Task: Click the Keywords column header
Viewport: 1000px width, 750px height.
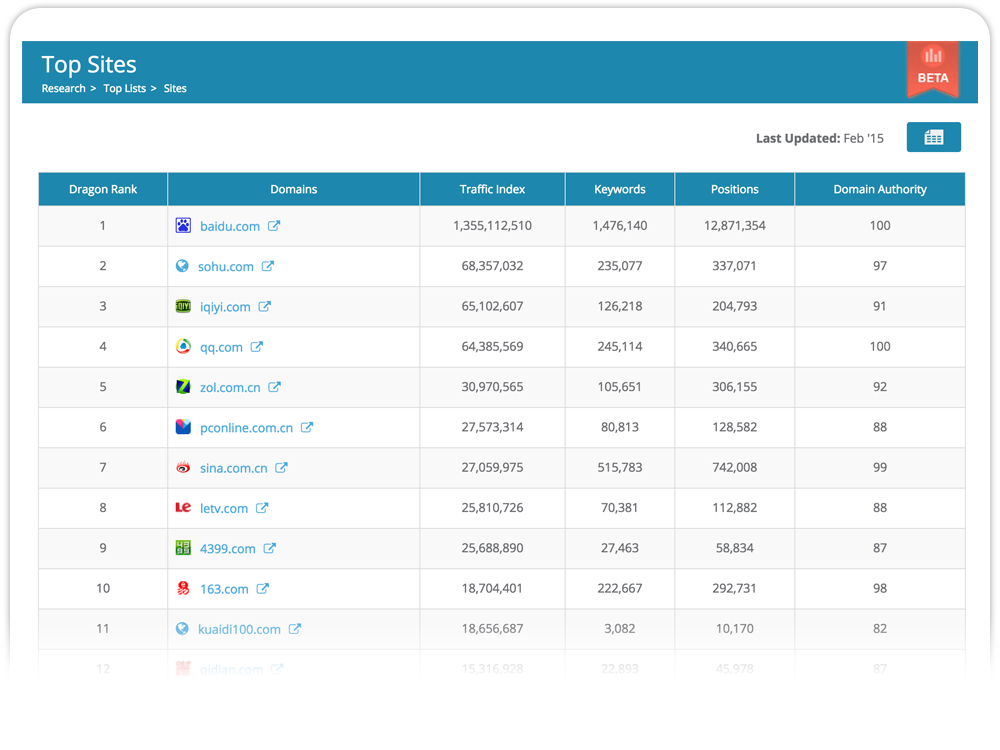Action: pos(620,189)
